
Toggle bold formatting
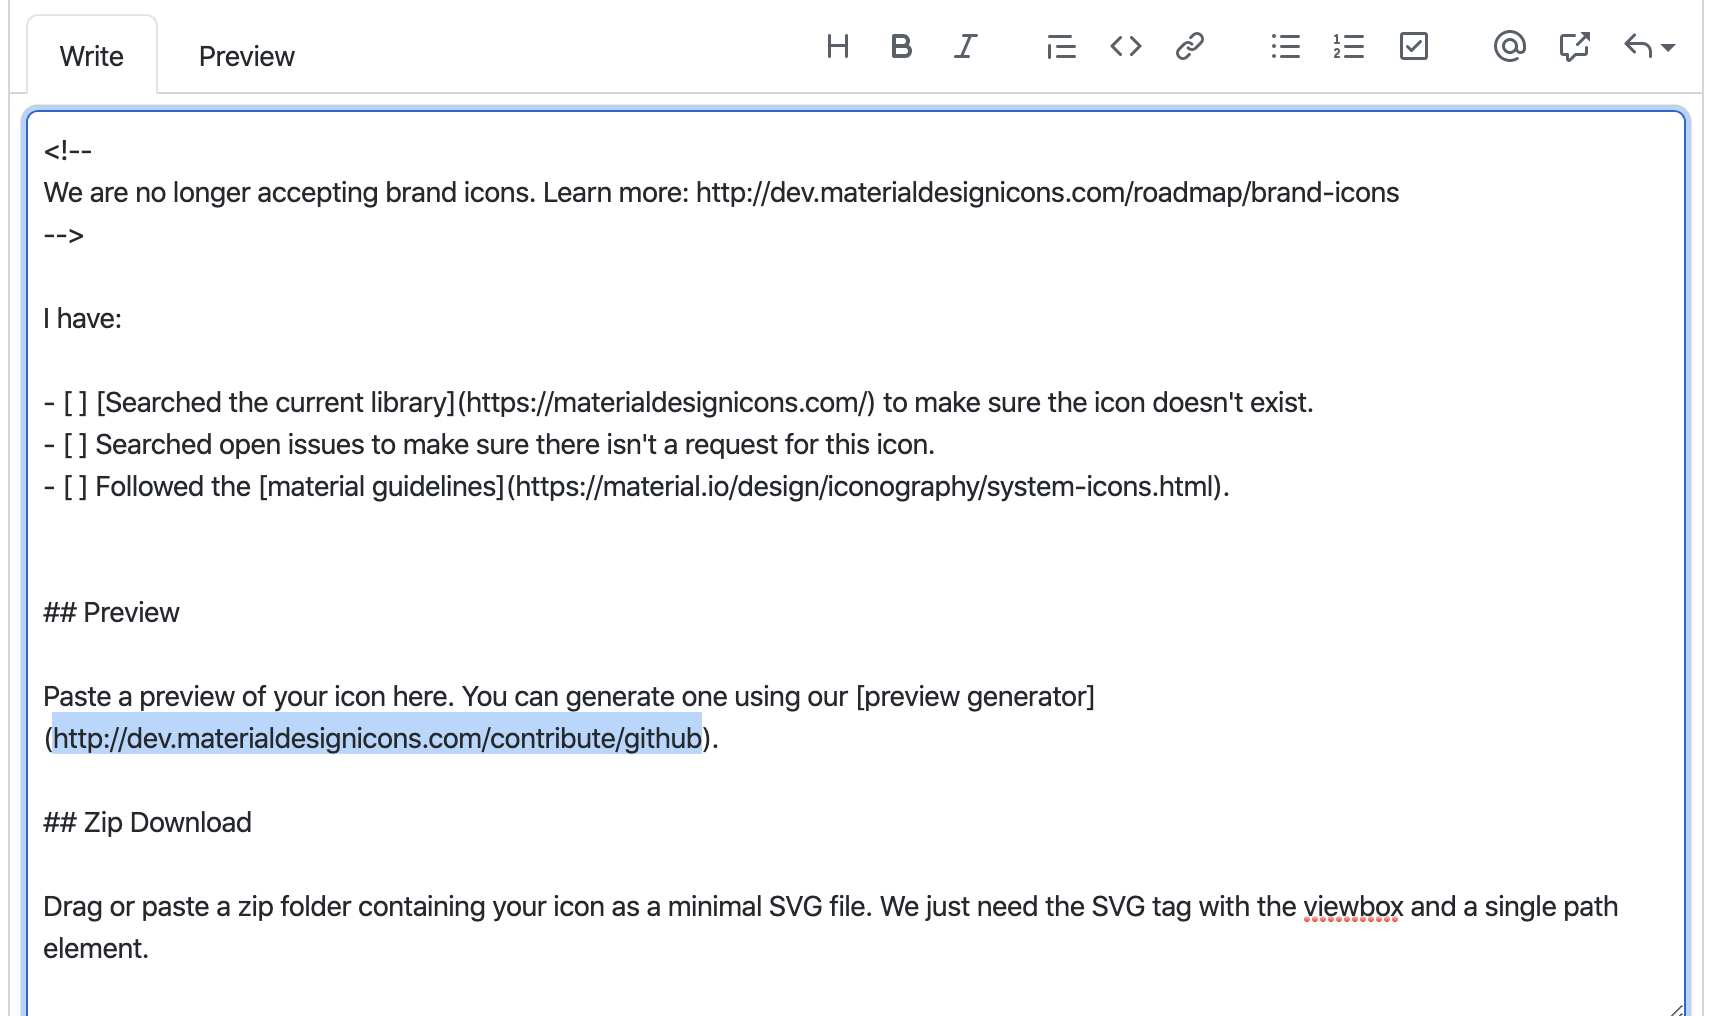pyautogui.click(x=900, y=46)
